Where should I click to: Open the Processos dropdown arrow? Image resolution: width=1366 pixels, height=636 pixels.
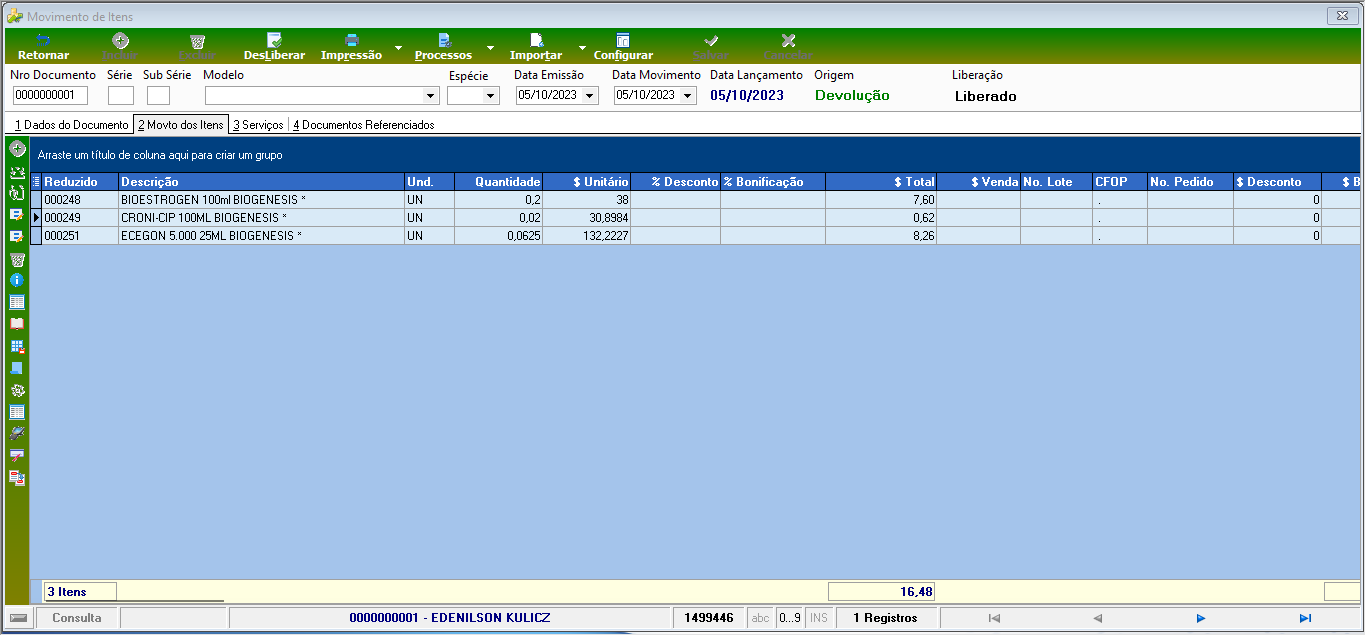coord(490,48)
